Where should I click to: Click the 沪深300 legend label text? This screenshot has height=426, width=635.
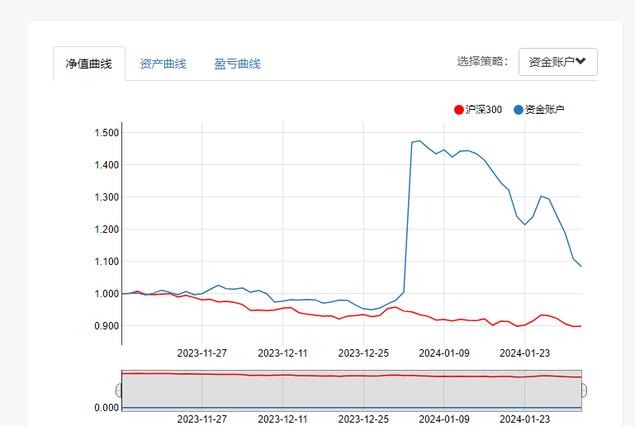(483, 109)
